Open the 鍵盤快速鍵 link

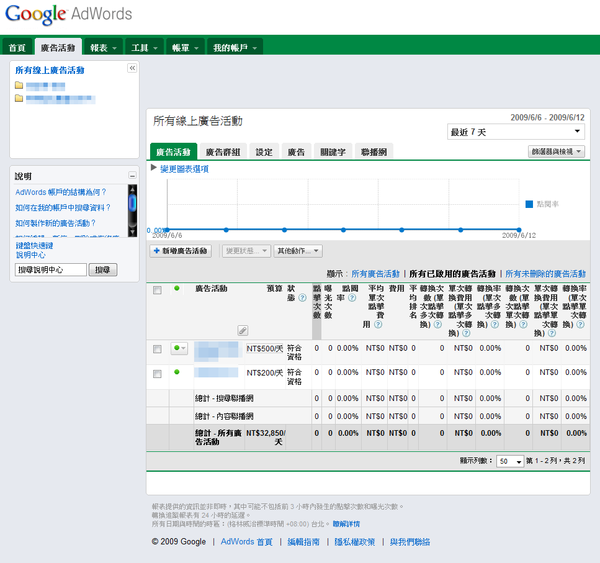click(x=34, y=245)
